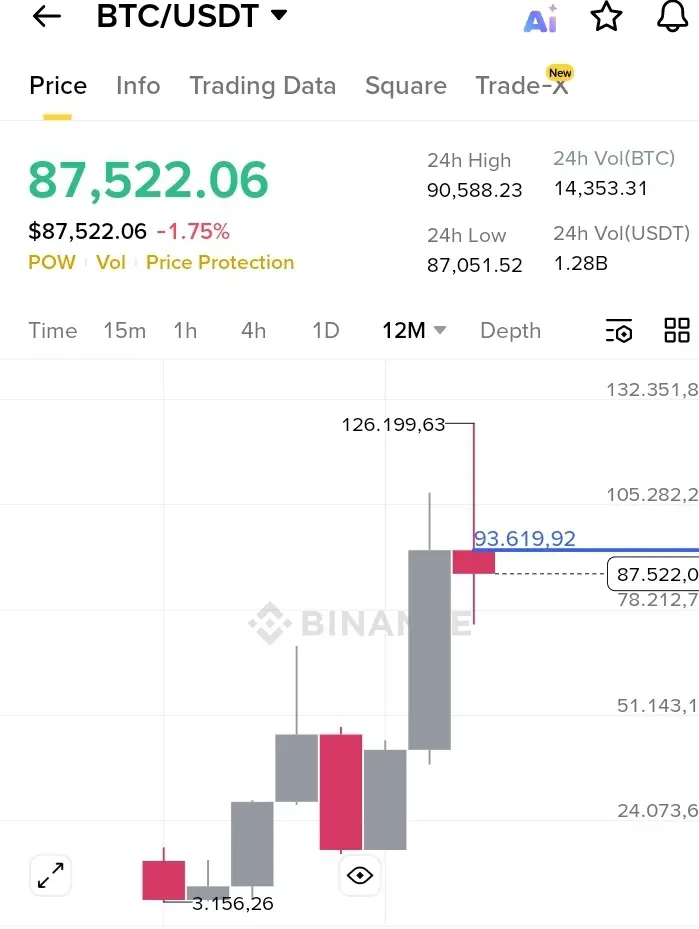Go back using the left arrow
Screen dimensions: 699x929
point(47,16)
